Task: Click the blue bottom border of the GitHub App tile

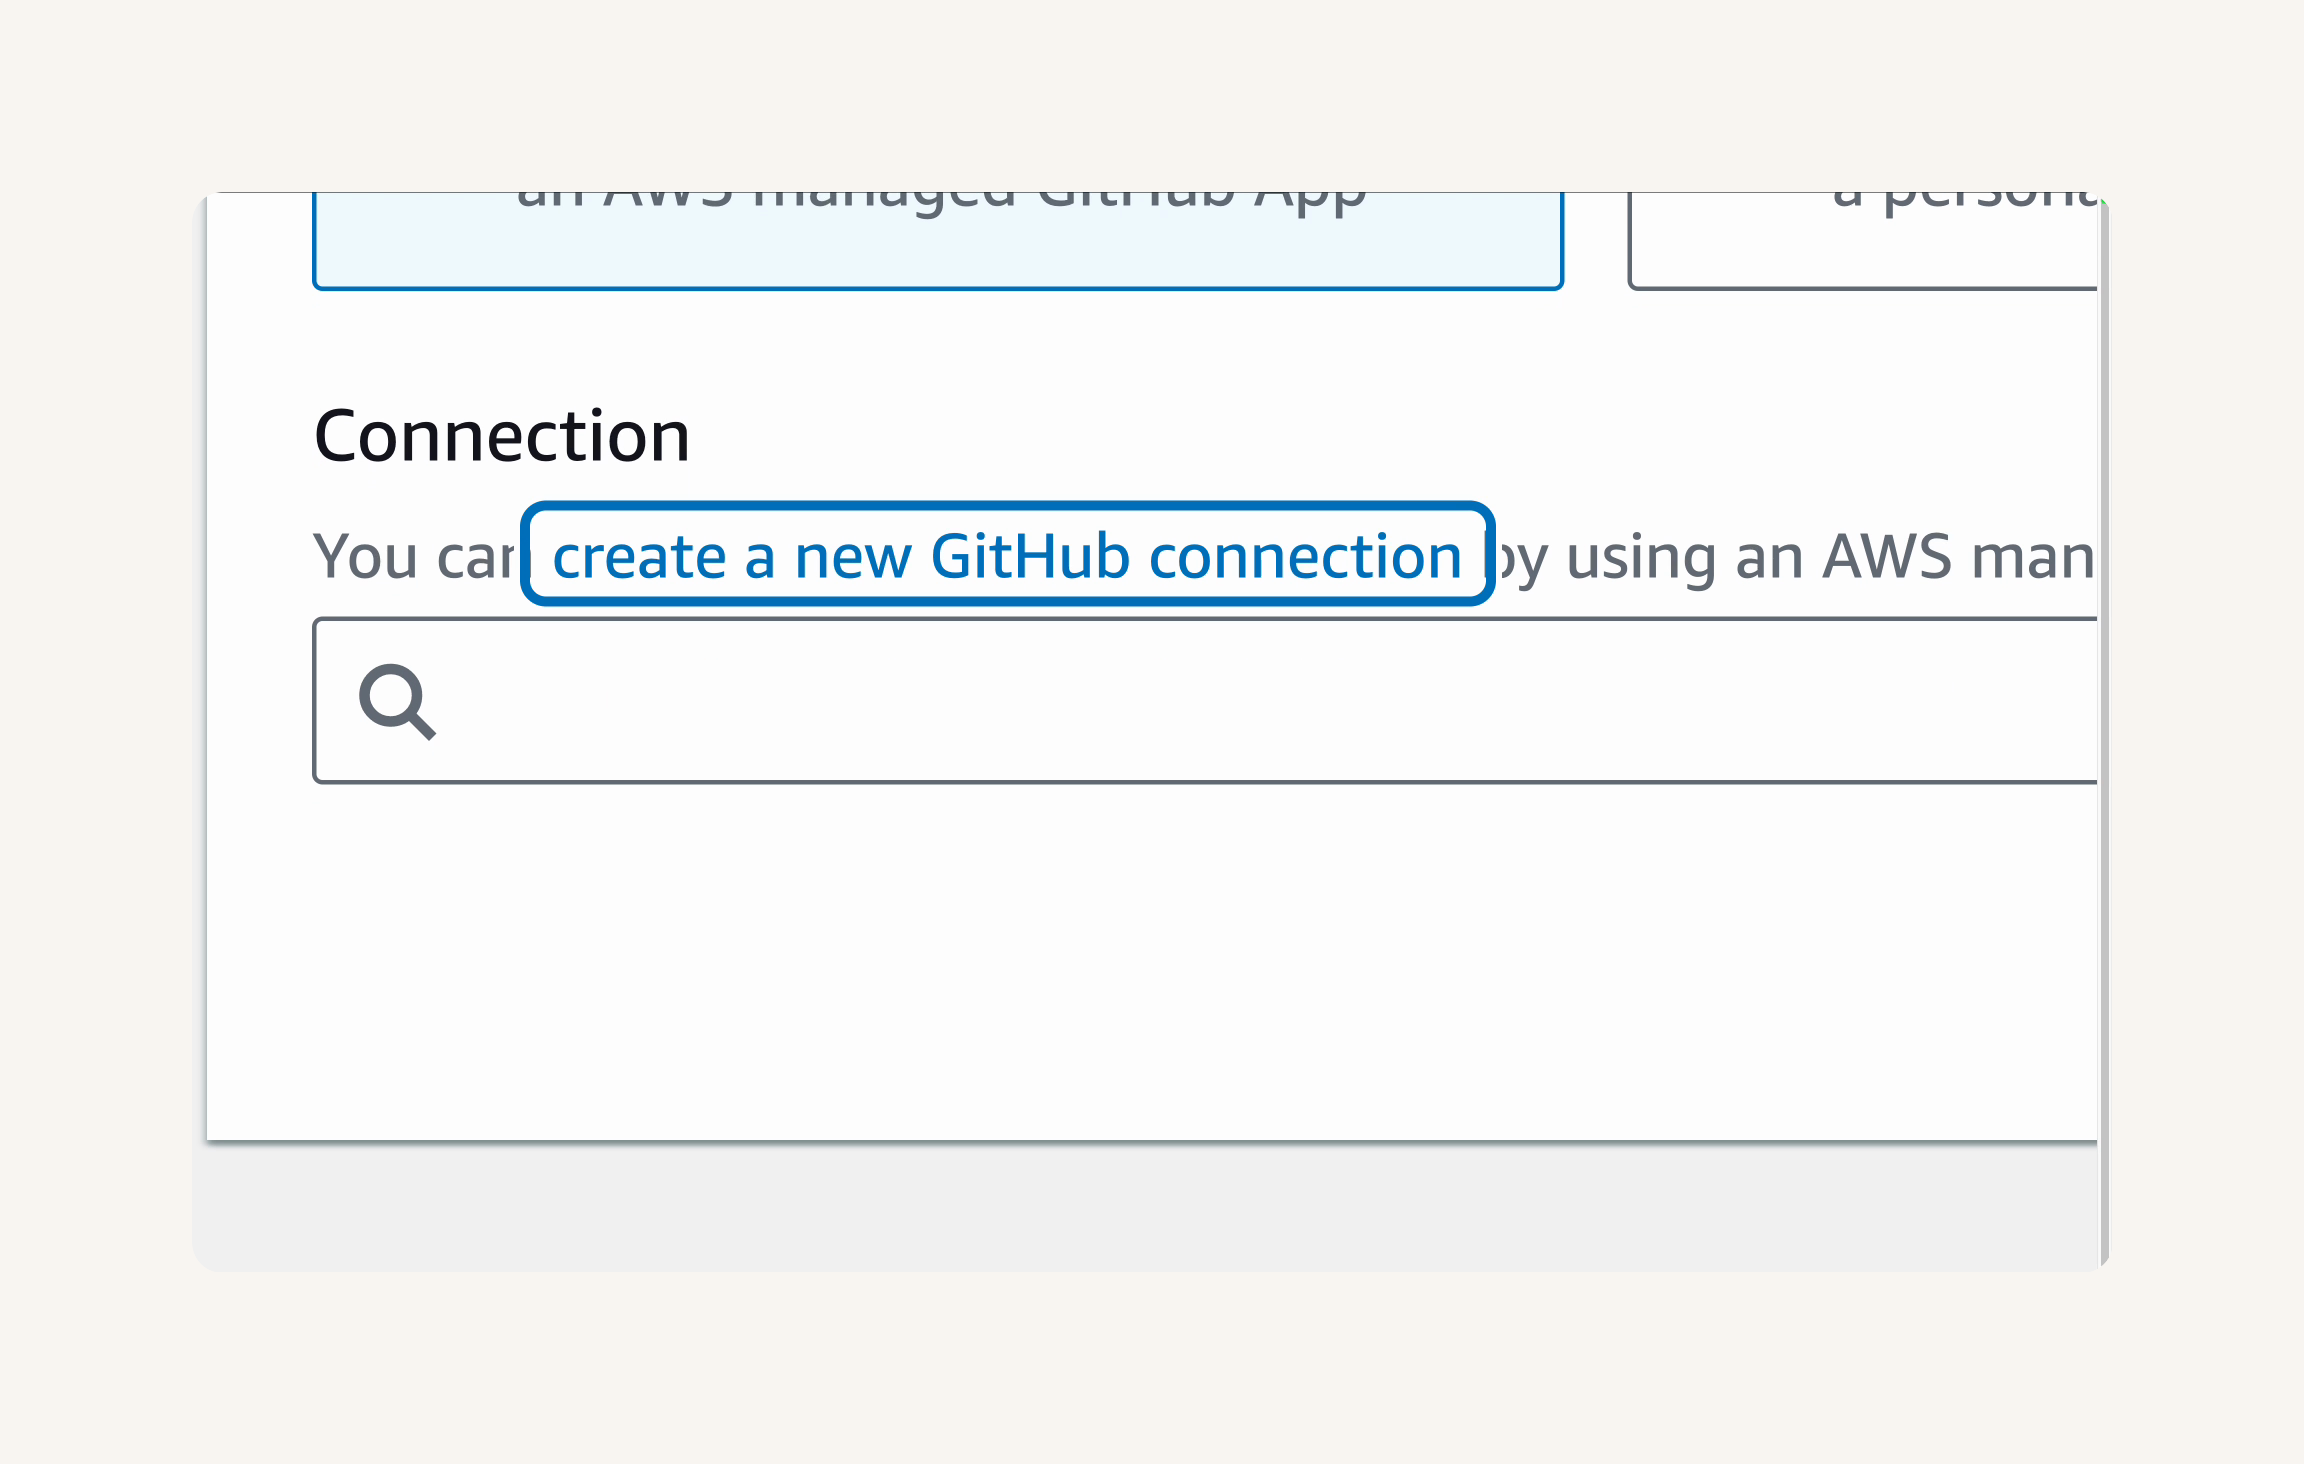Action: click(938, 288)
